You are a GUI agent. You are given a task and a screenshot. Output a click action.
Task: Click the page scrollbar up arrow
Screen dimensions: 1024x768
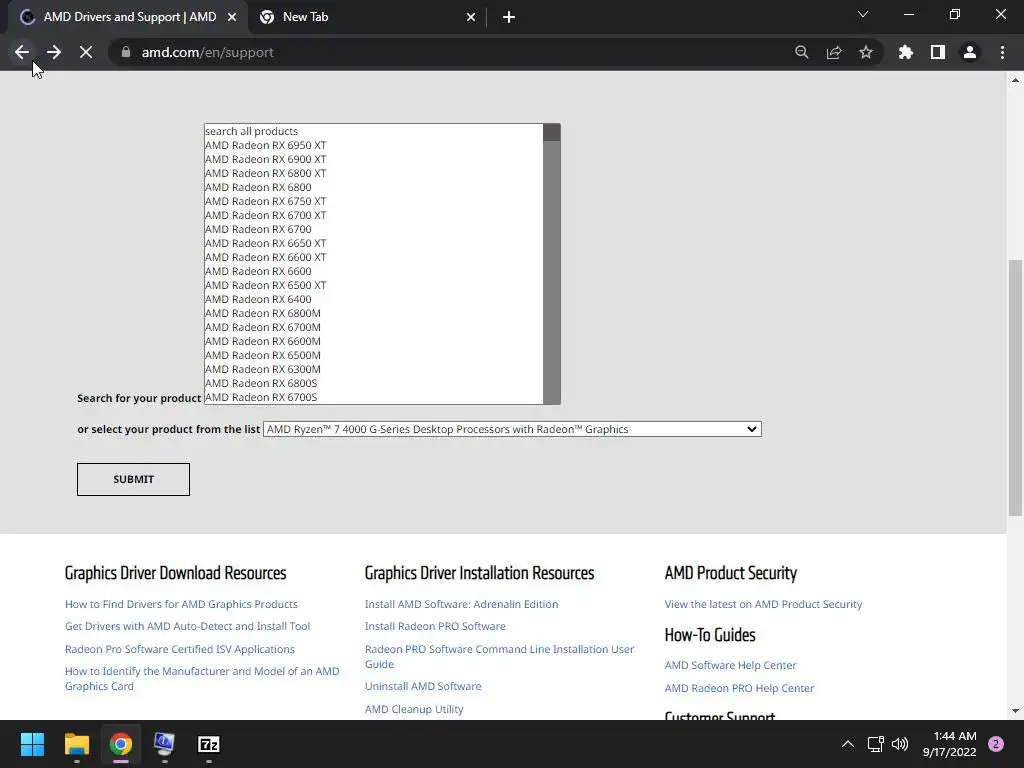(1015, 80)
